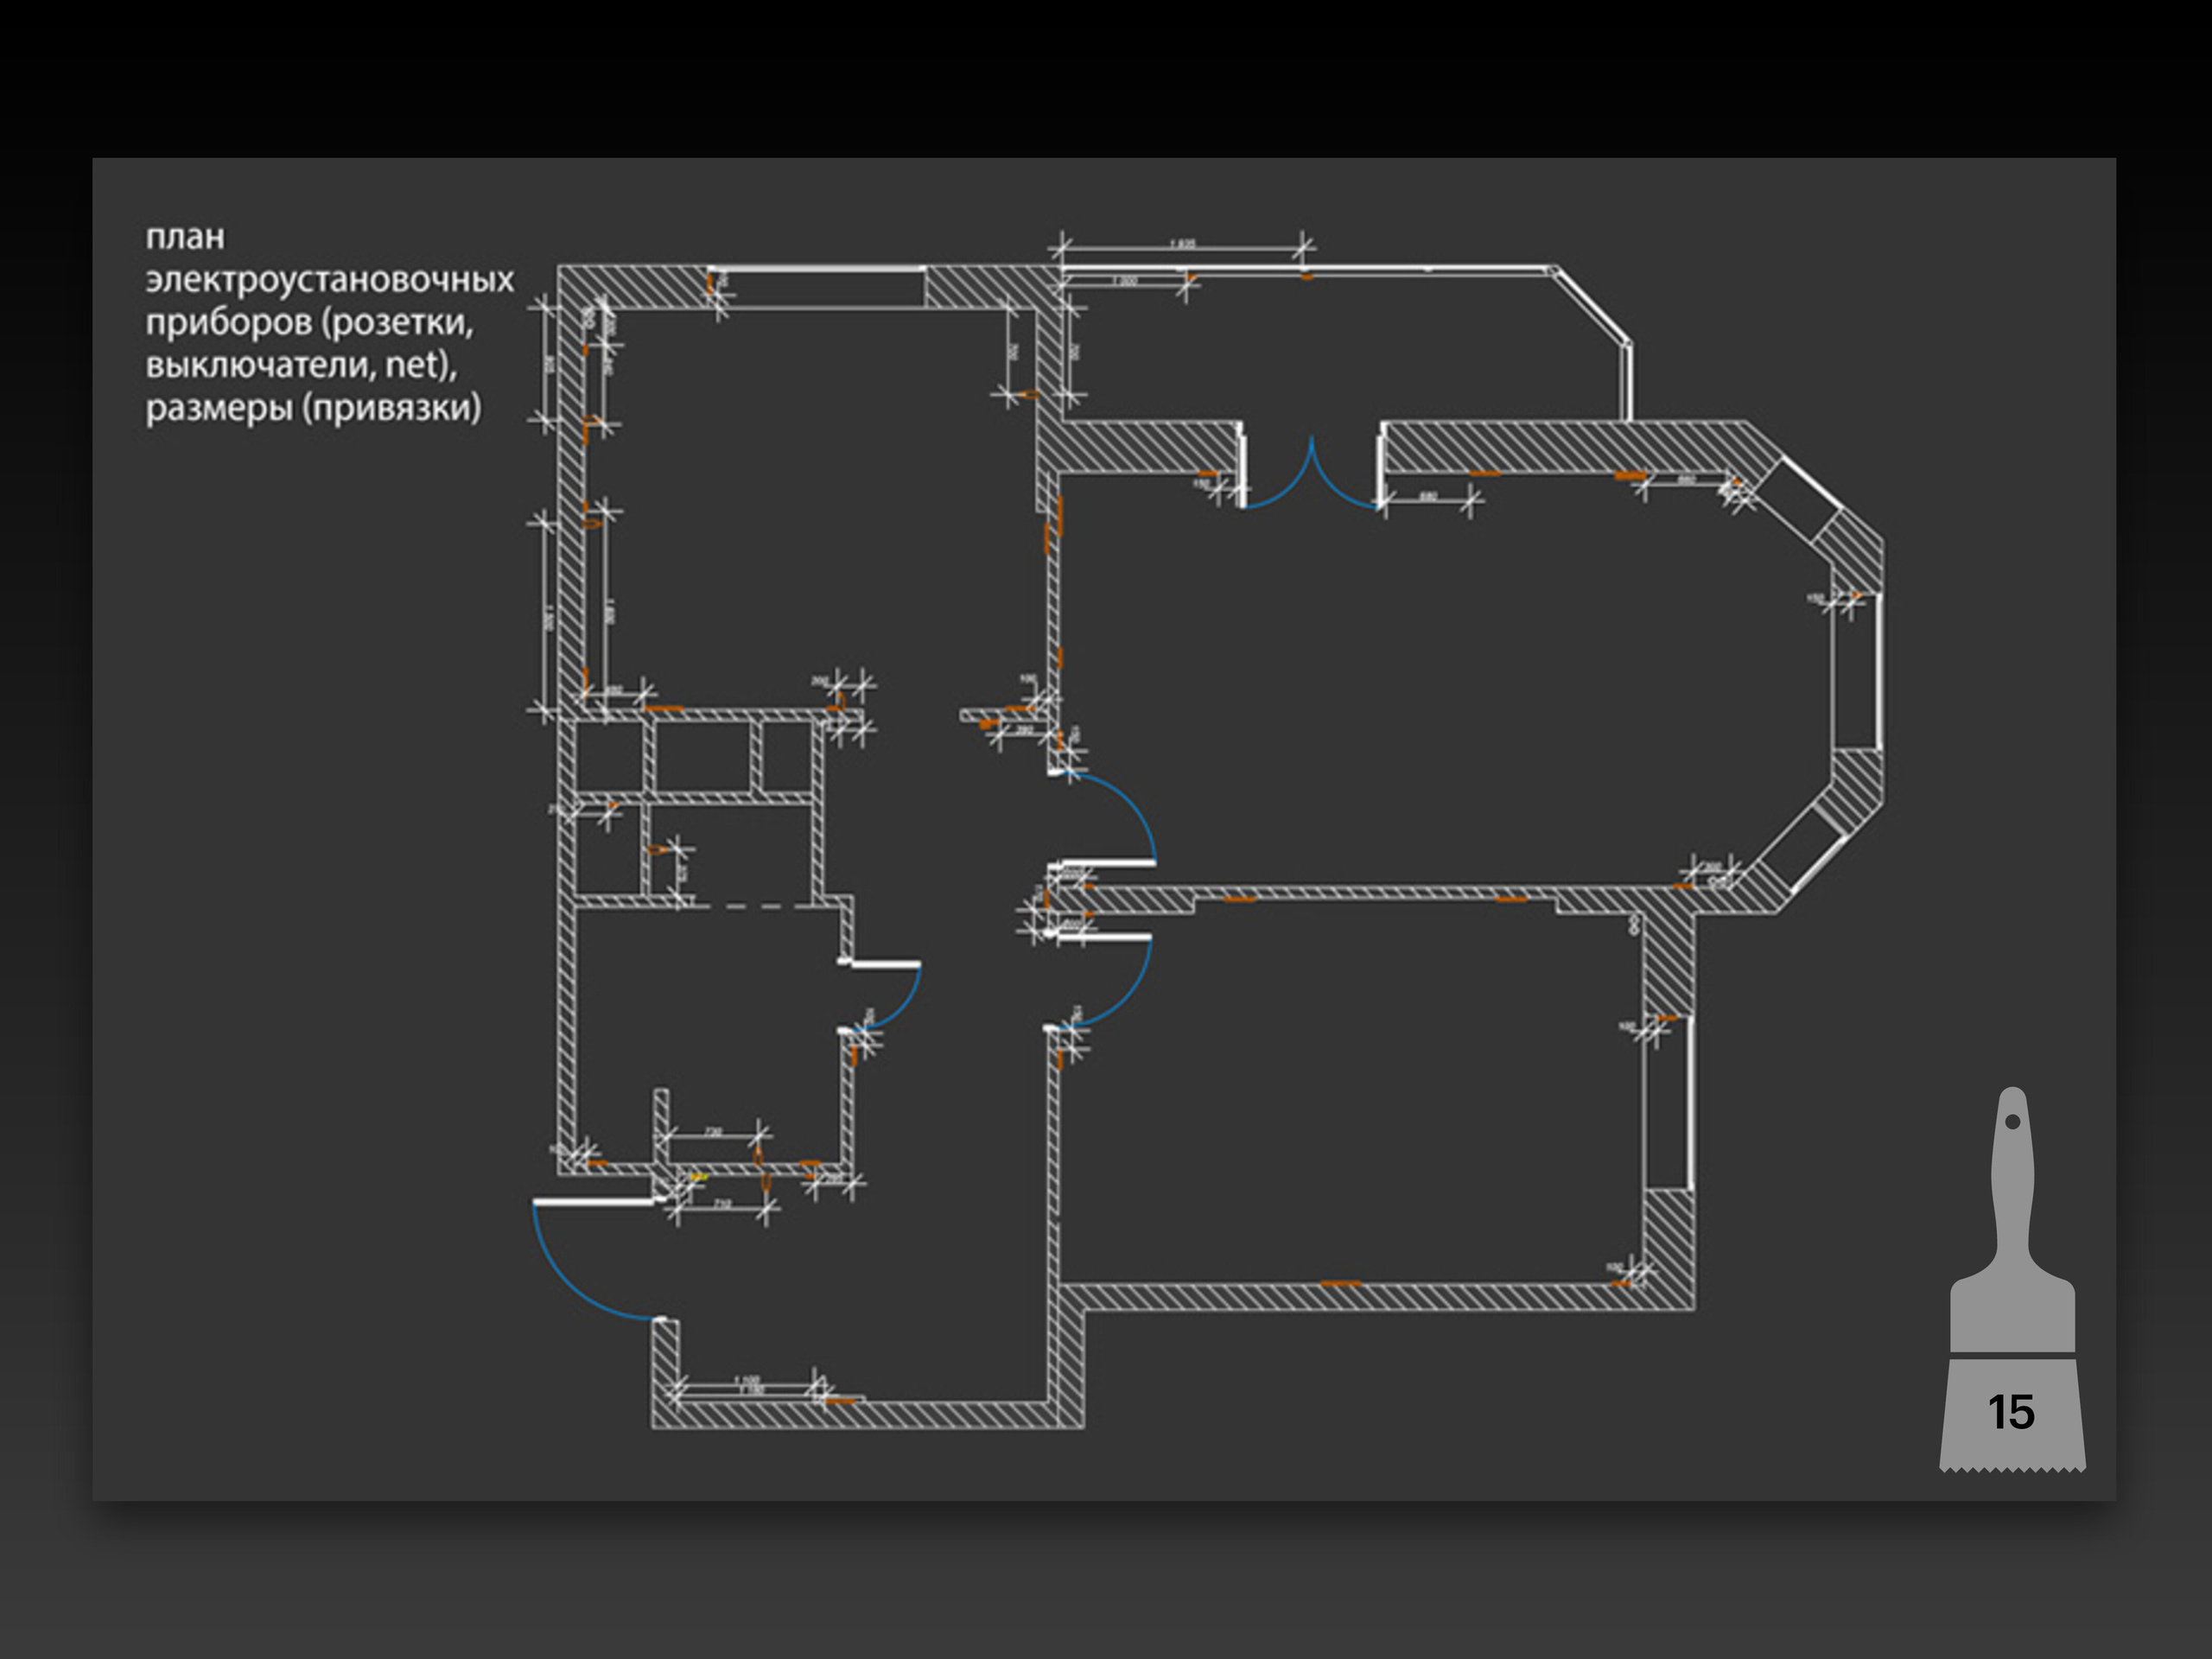Click the page number 15 on the brush
The image size is (2212, 1659).
pos(2011,1412)
